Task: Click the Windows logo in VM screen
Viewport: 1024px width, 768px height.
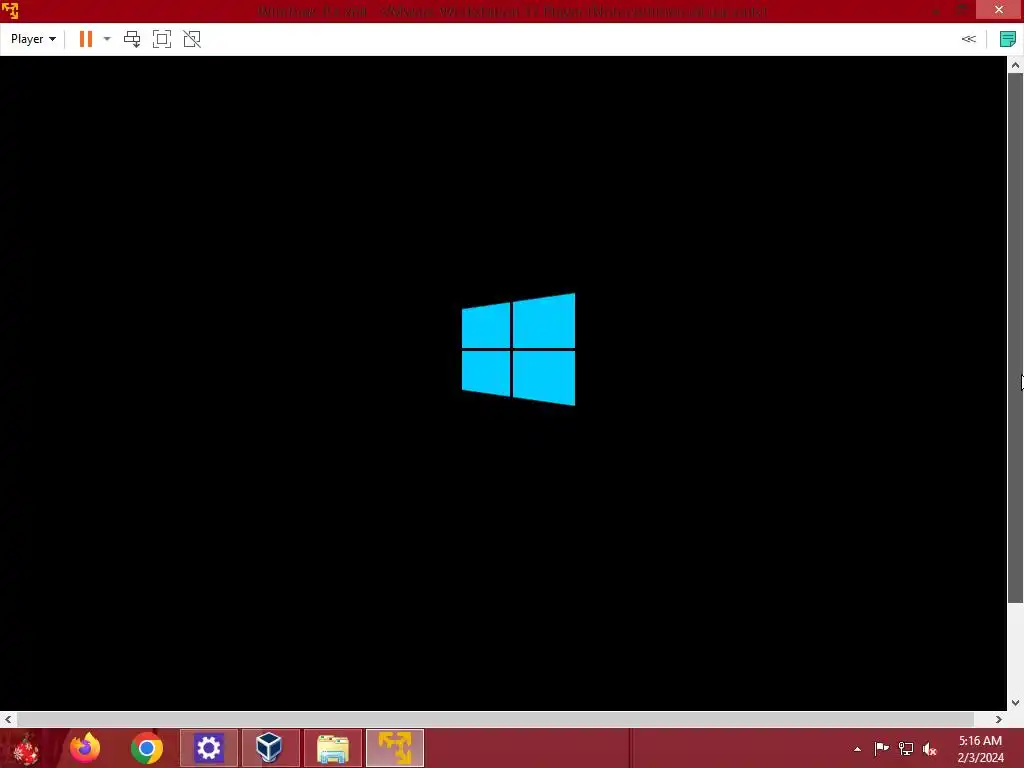Action: click(519, 349)
